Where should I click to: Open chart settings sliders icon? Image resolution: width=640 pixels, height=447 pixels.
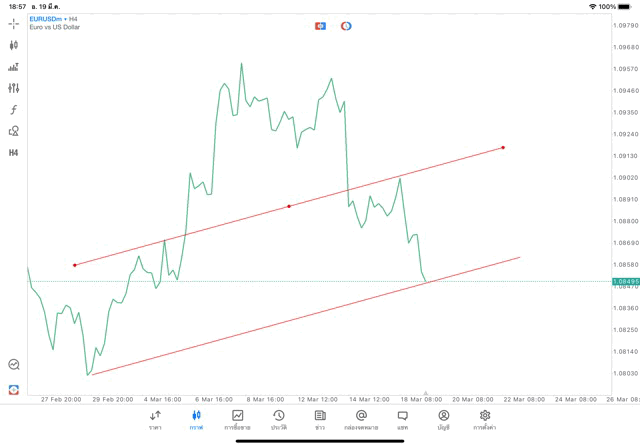pyautogui.click(x=14, y=88)
